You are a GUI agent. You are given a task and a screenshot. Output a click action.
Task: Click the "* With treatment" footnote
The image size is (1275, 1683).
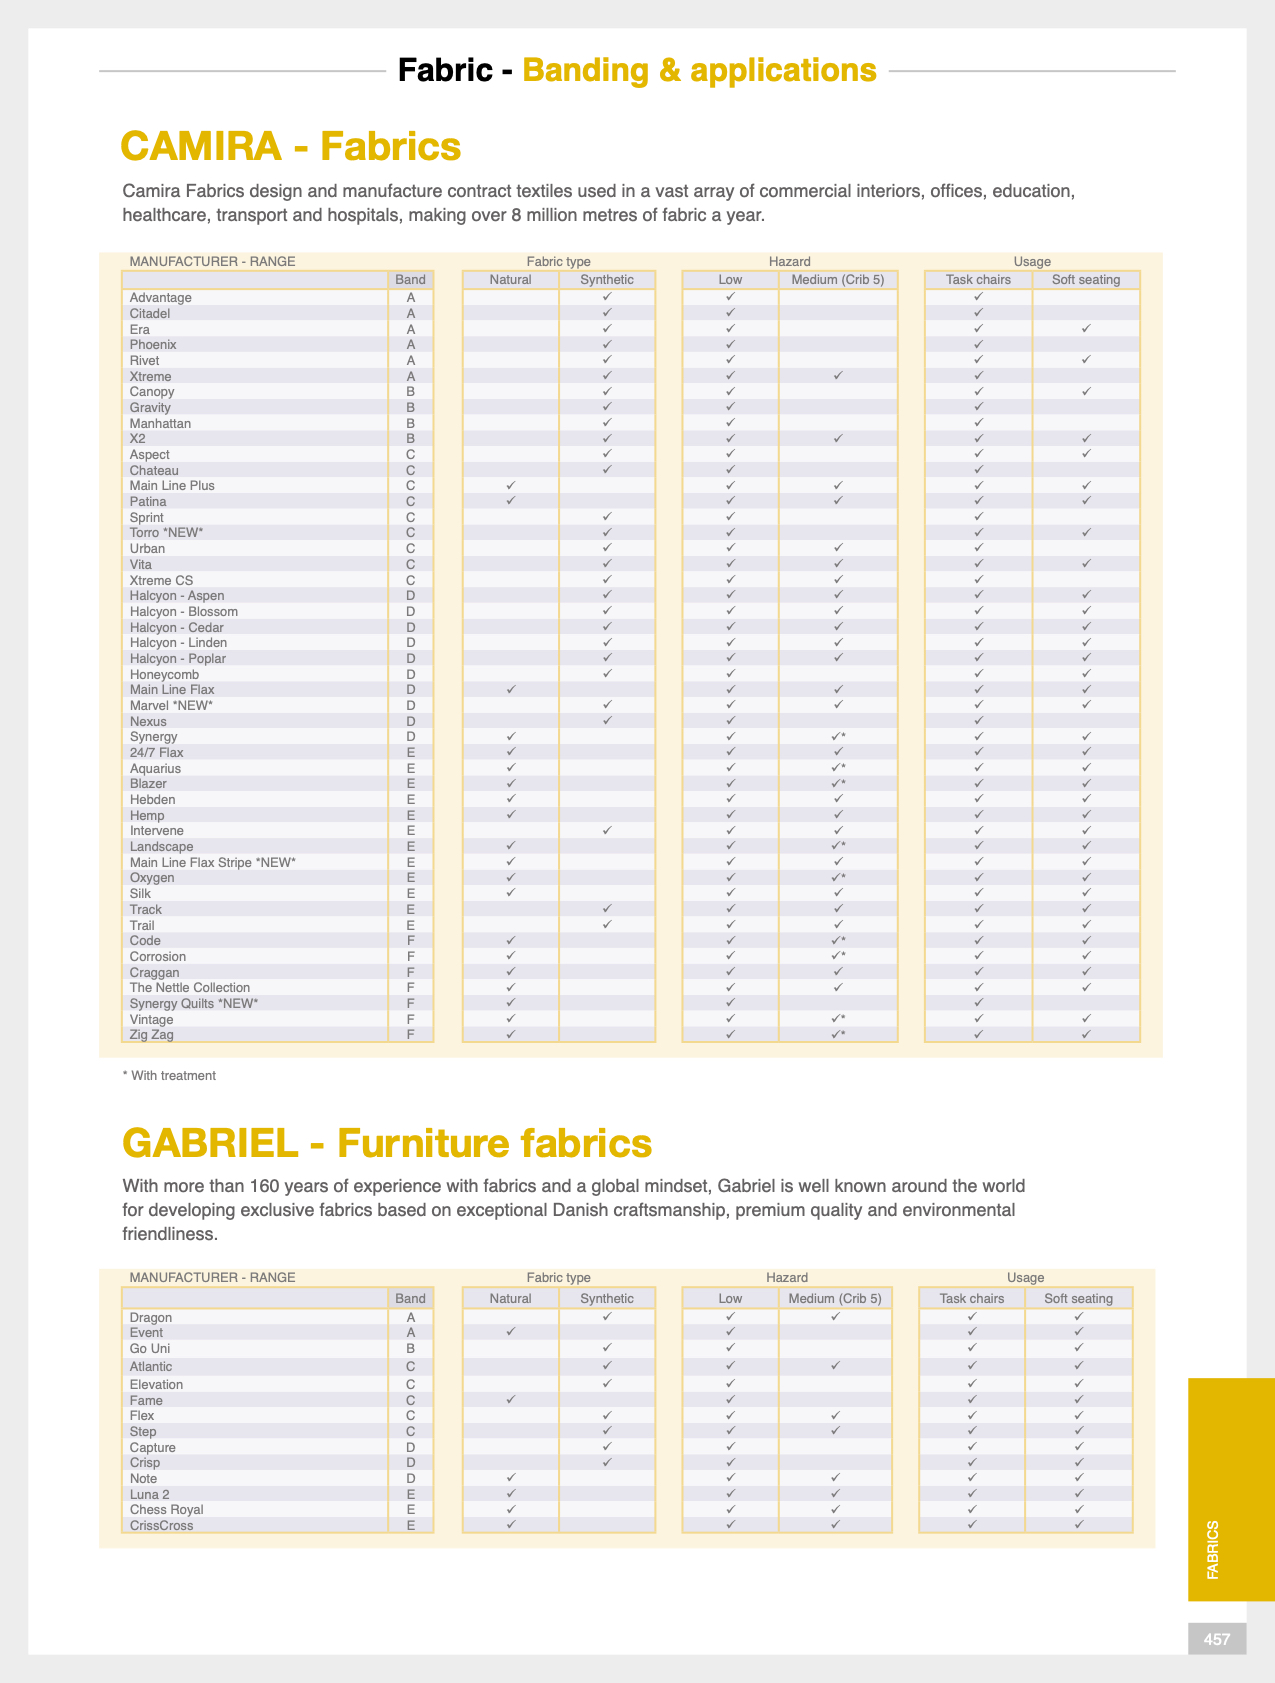[x=169, y=1076]
